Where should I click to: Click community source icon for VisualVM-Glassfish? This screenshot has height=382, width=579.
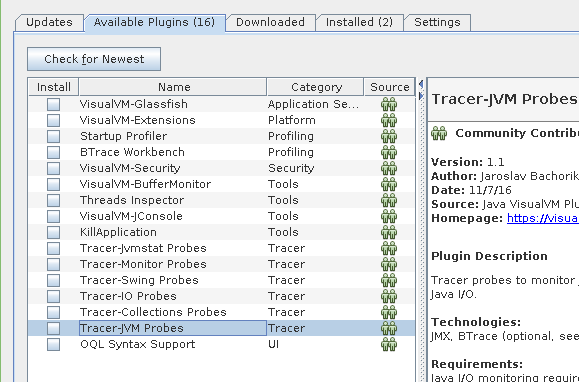pos(389,104)
